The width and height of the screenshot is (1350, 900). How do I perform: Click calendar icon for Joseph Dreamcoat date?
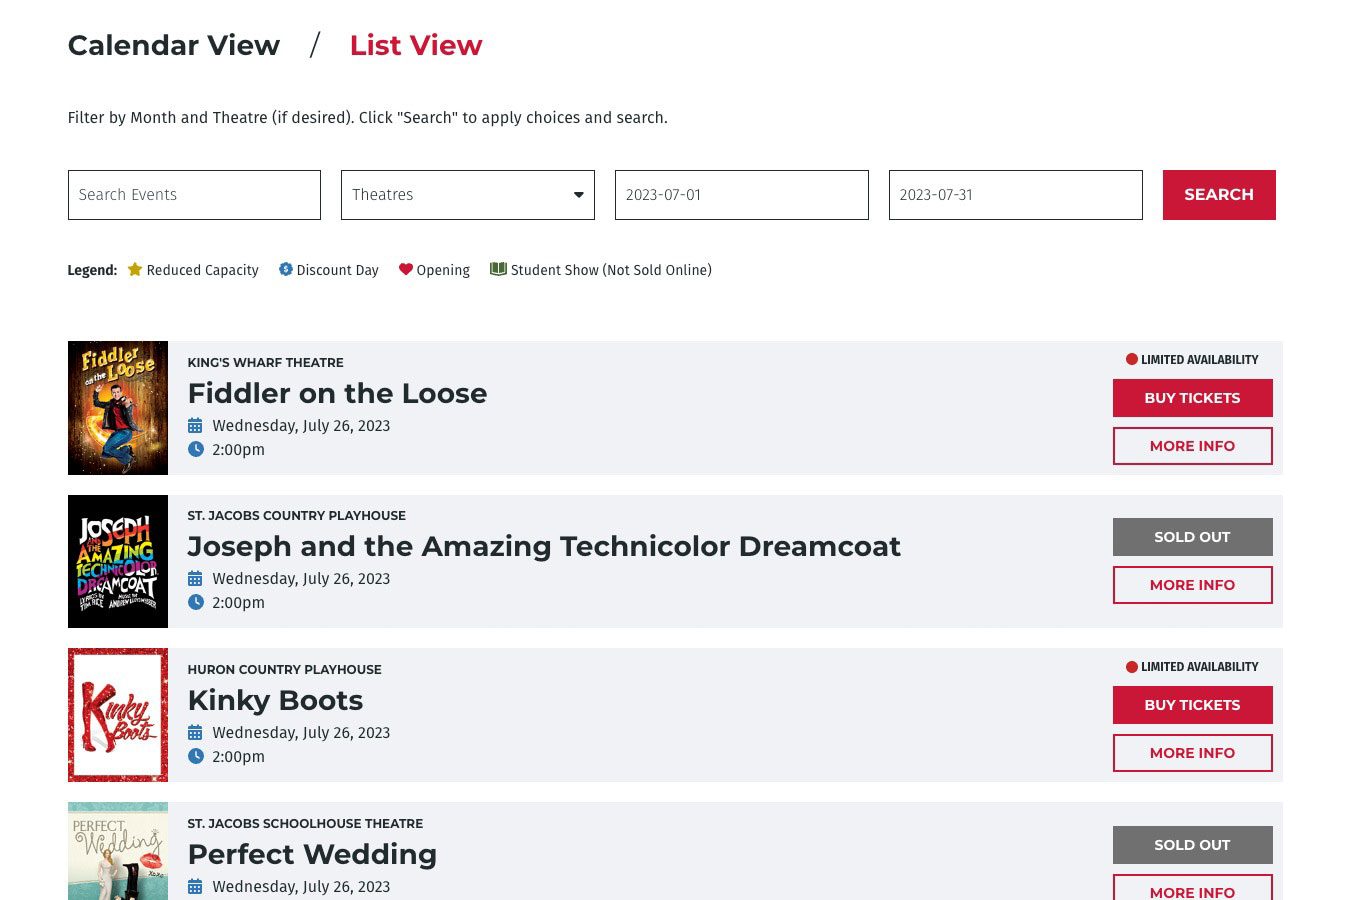pyautogui.click(x=195, y=579)
